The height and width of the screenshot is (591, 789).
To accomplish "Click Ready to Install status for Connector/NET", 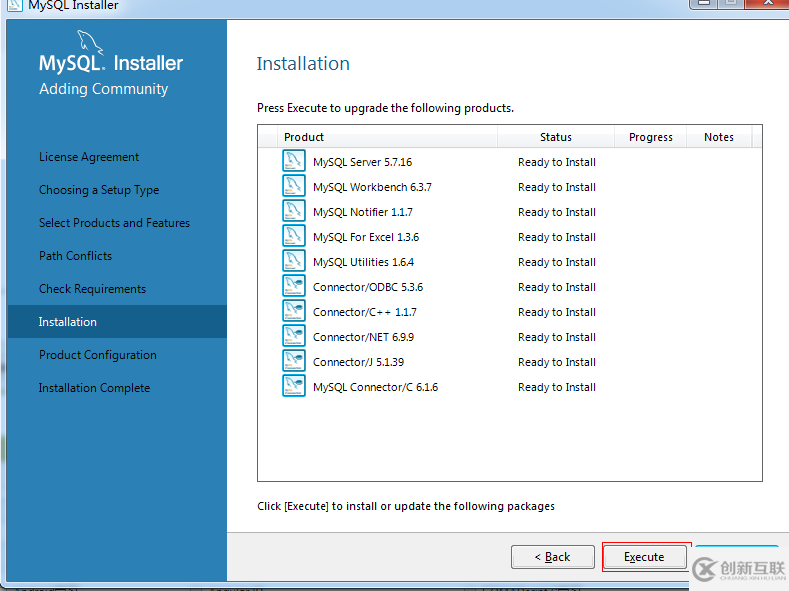I will 557,337.
